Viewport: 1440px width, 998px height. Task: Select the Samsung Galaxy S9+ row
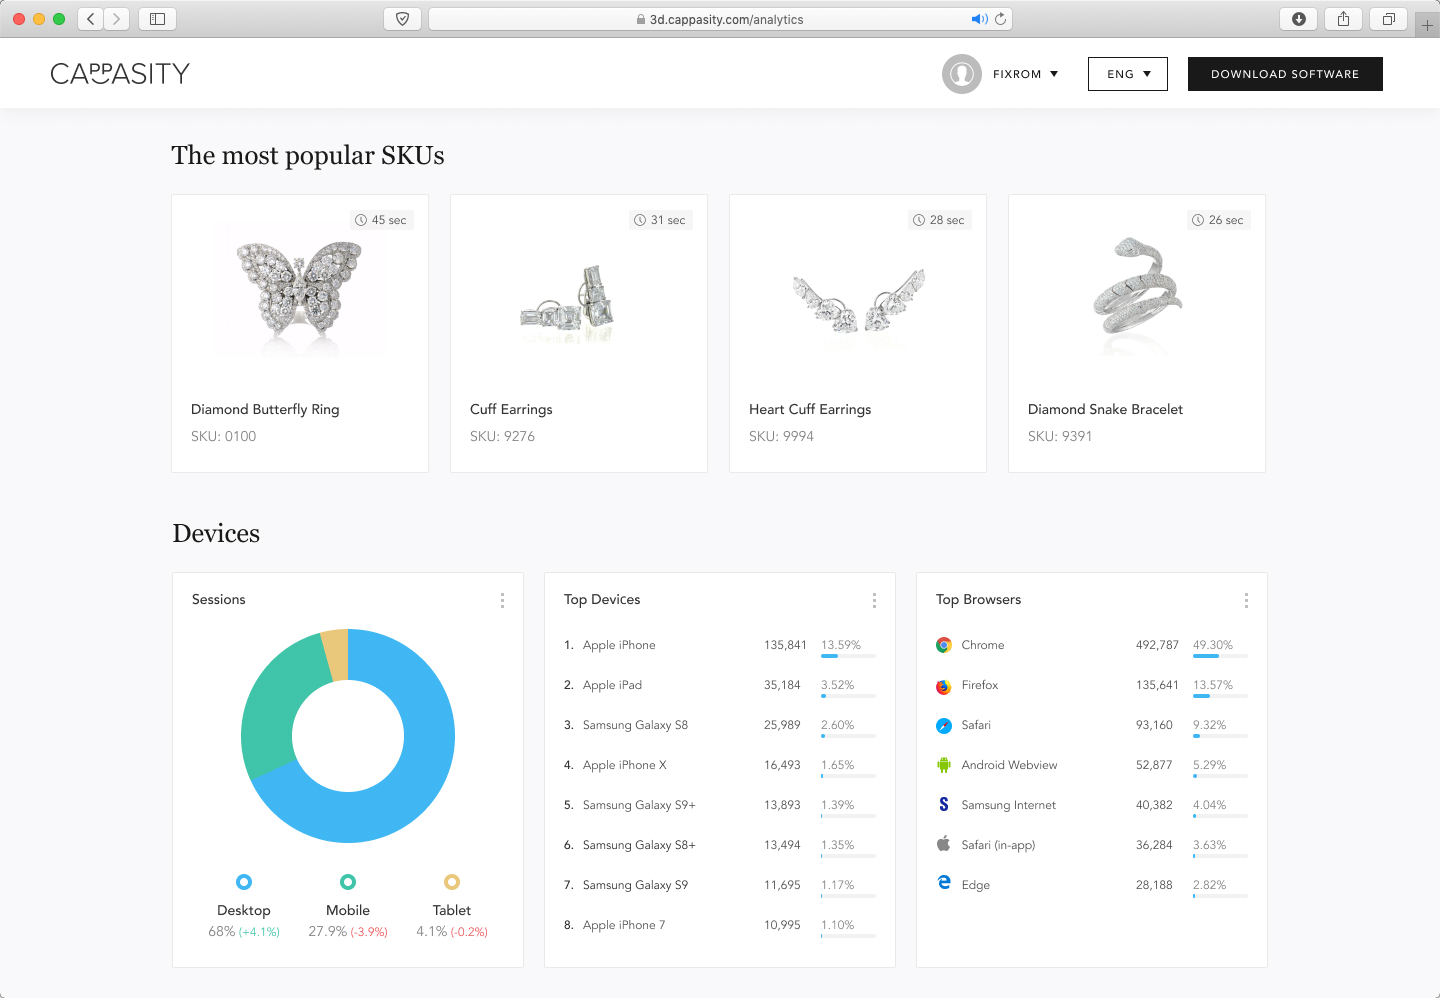click(x=720, y=806)
